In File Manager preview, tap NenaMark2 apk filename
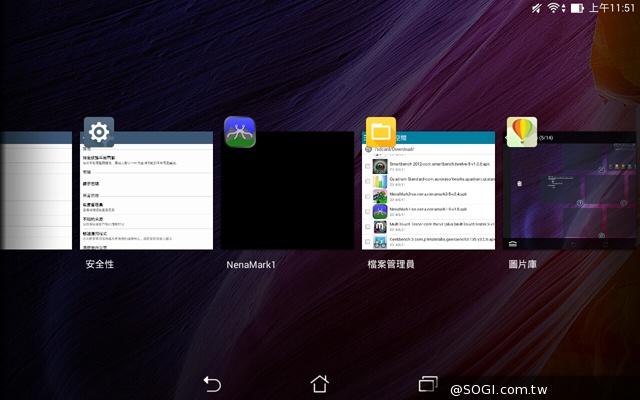This screenshot has width=640, height=400. [428, 194]
